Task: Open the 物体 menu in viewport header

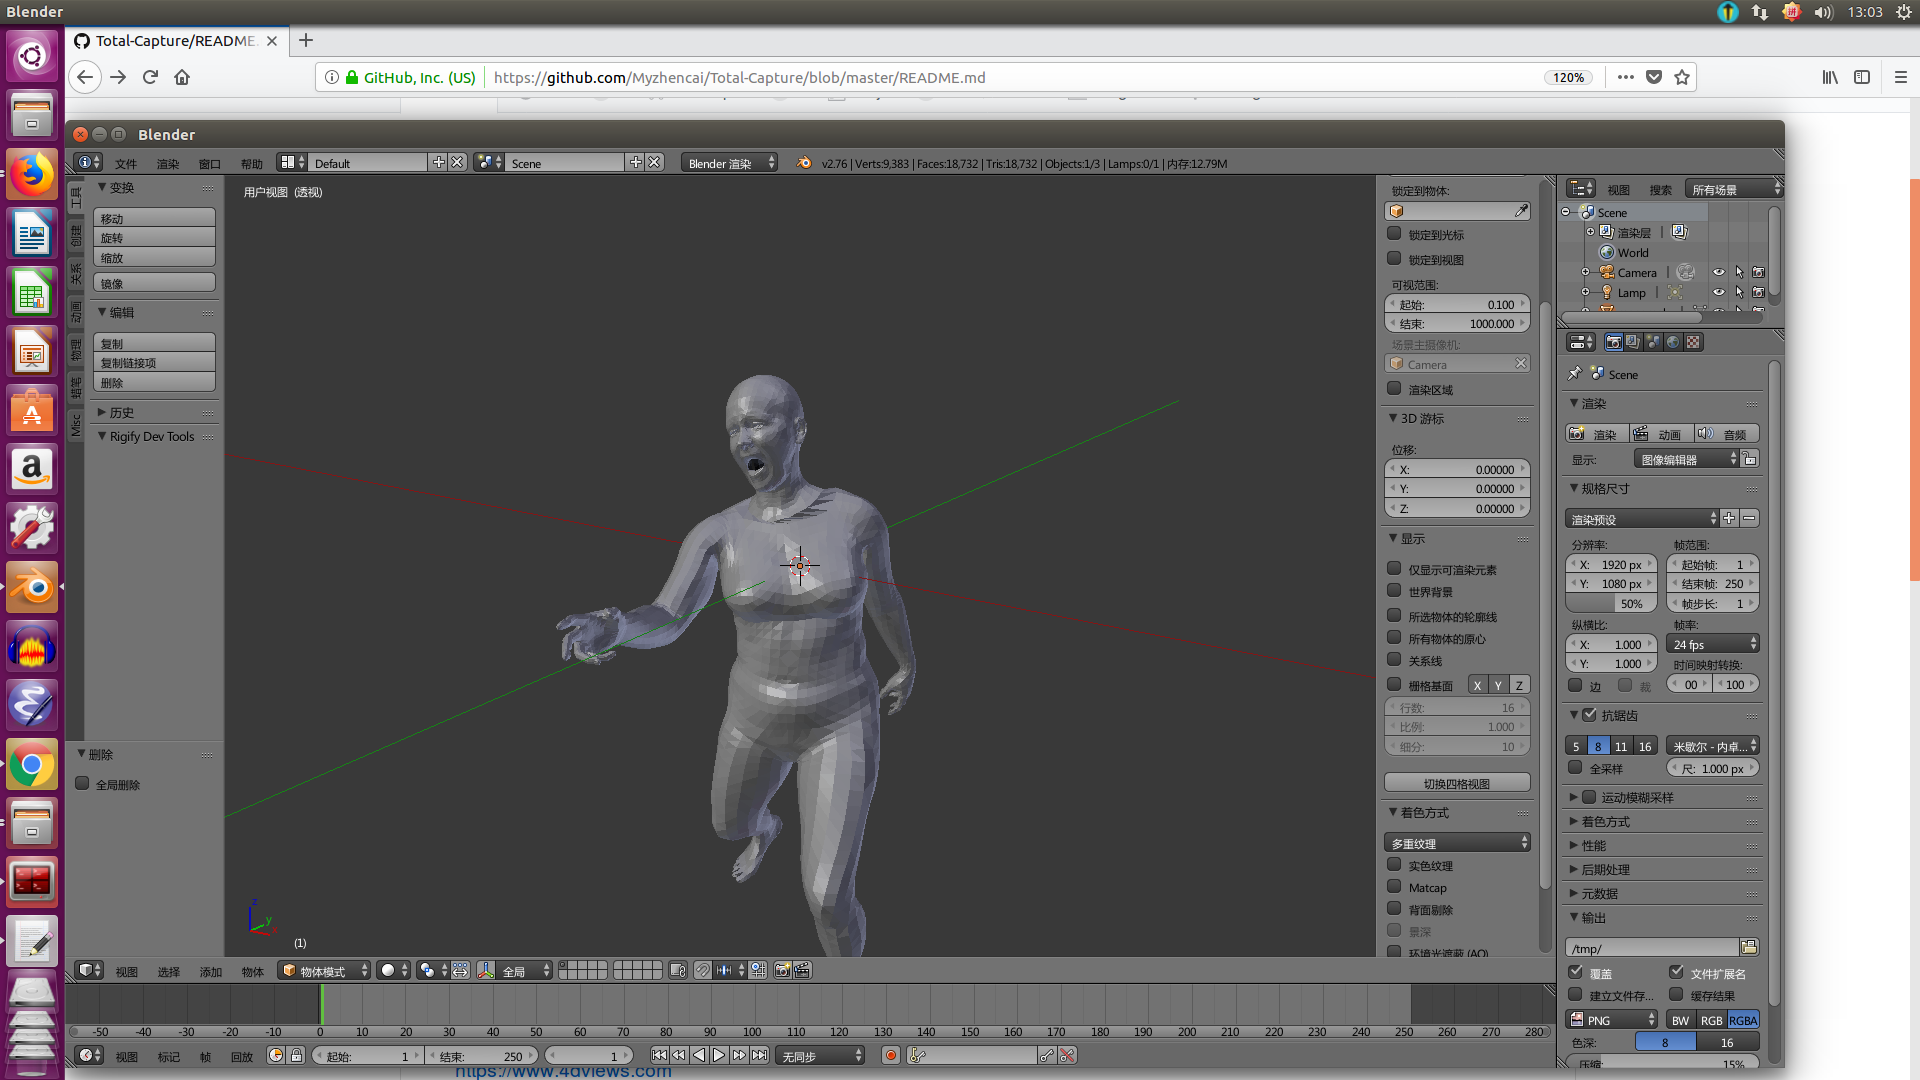Action: coord(253,971)
